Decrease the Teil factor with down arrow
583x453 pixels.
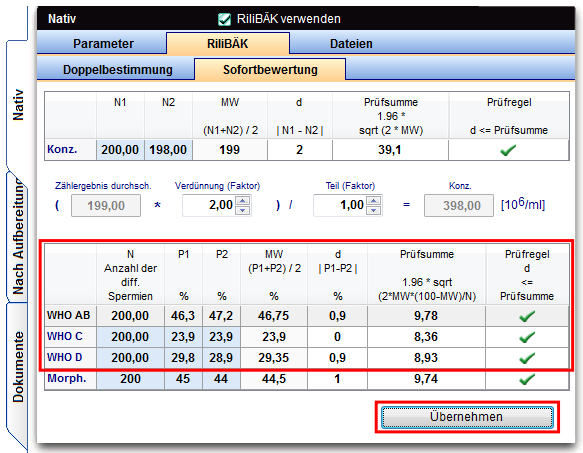(x=373, y=211)
